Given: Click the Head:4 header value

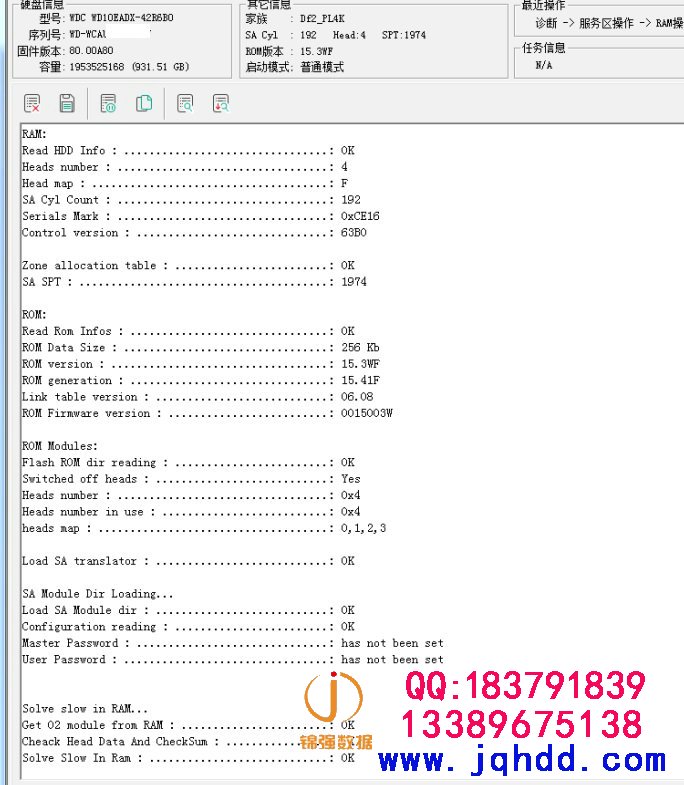Looking at the screenshot, I should pos(349,35).
